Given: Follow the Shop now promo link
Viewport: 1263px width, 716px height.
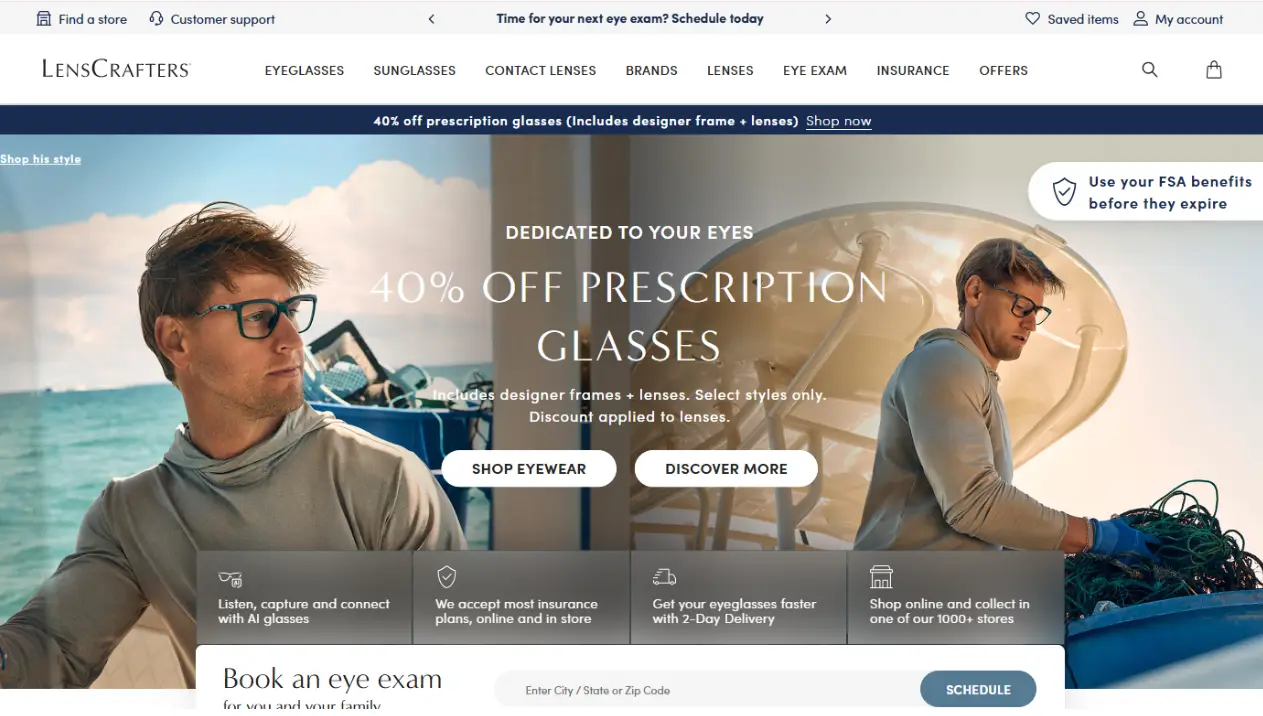Looking at the screenshot, I should click(x=838, y=121).
